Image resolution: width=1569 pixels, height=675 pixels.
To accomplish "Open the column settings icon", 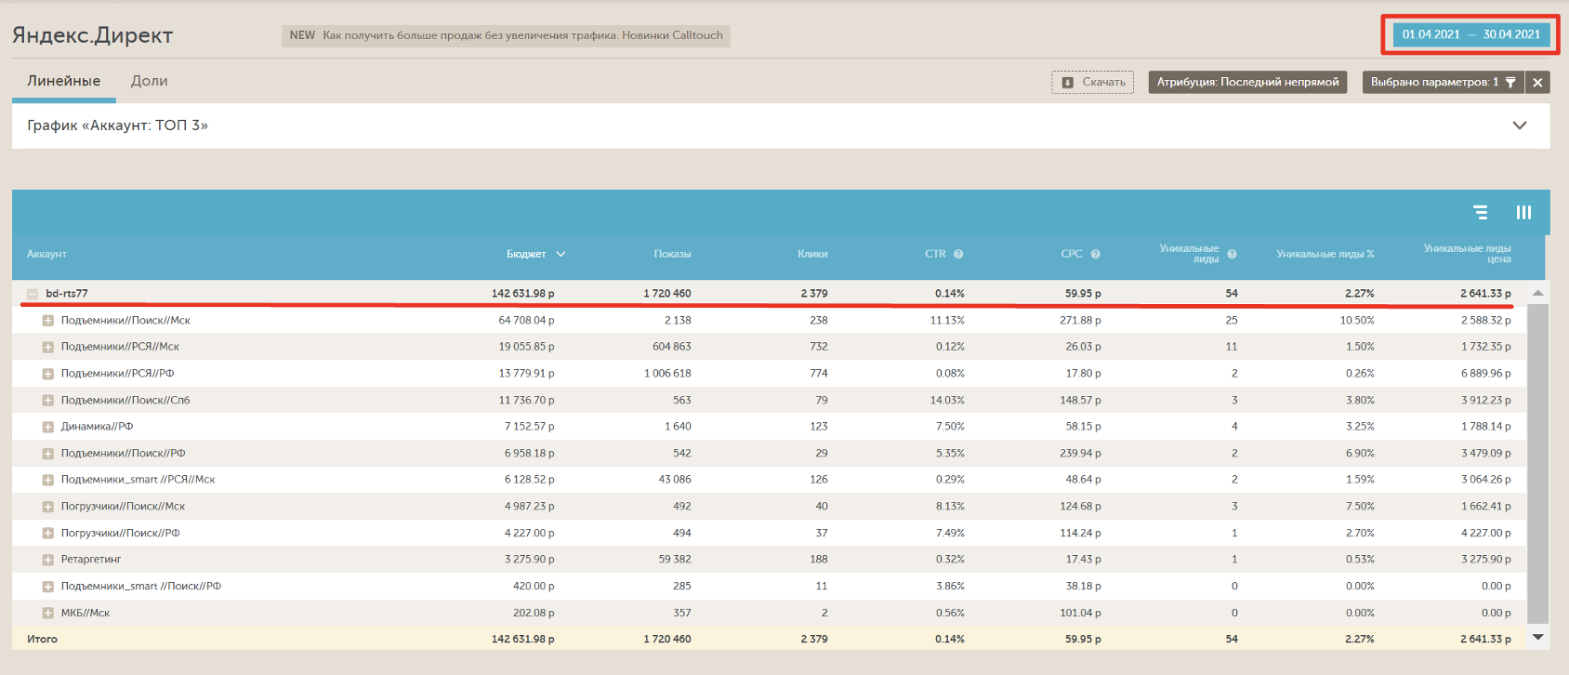I will click(1523, 212).
